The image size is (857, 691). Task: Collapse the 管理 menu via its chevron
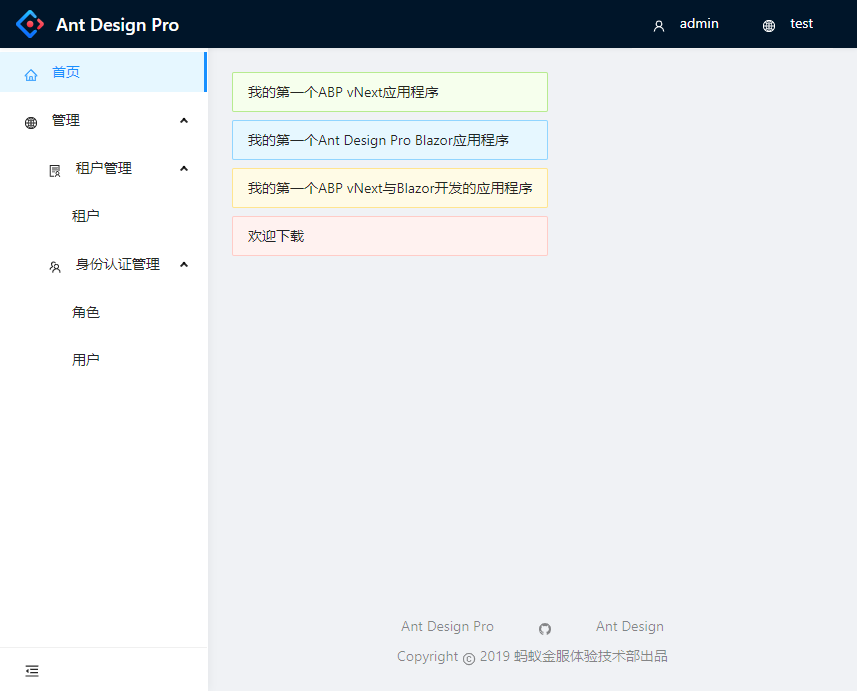click(x=183, y=120)
